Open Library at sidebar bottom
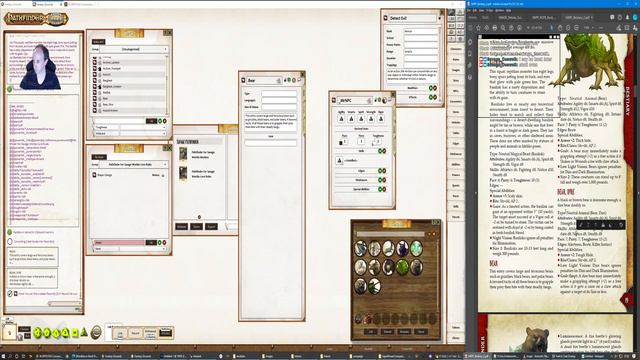 point(456,338)
